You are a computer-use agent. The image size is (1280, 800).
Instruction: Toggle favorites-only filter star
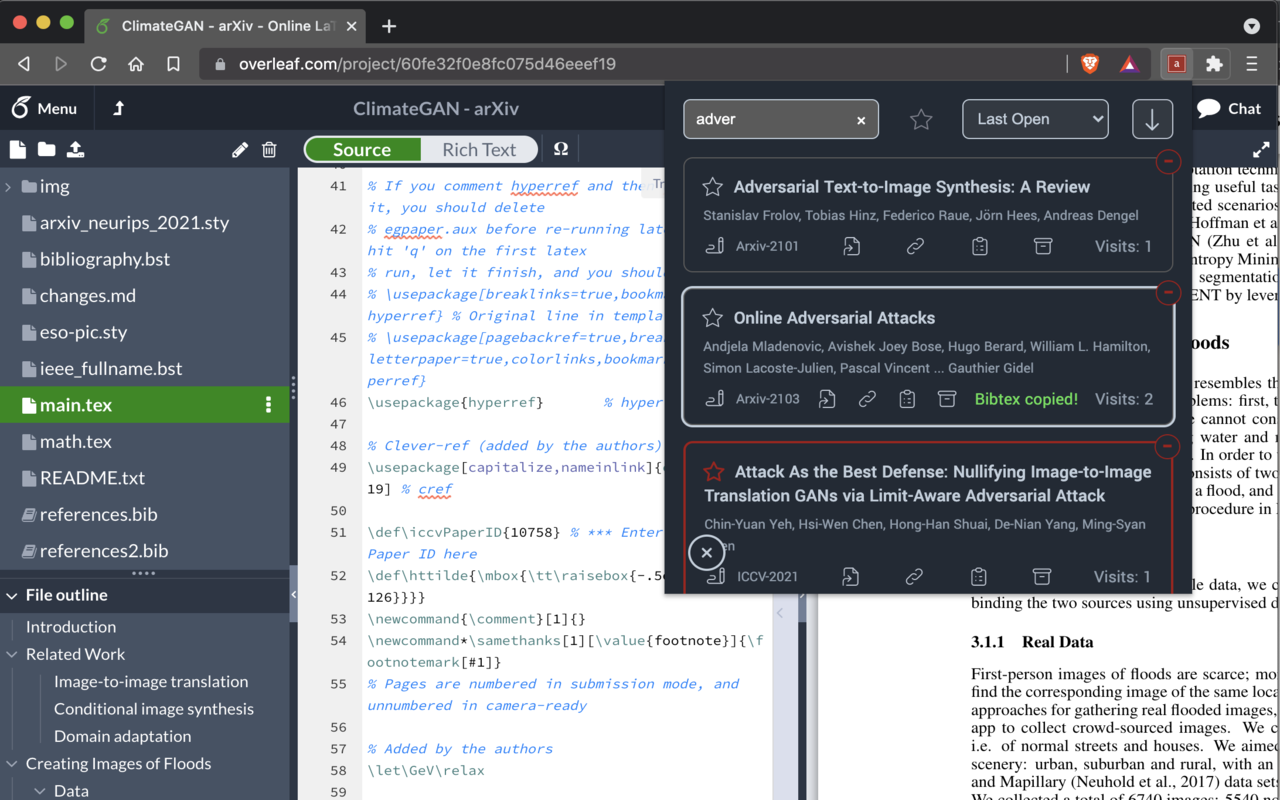921,120
